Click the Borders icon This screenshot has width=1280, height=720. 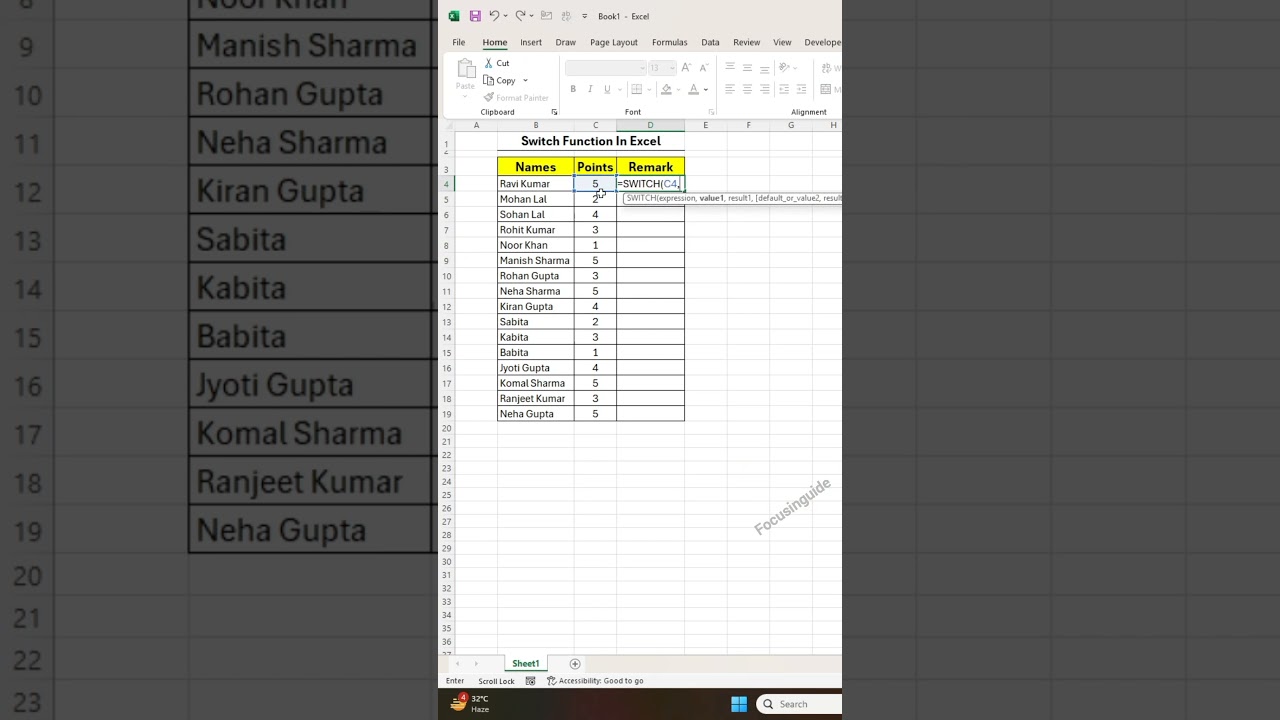click(x=634, y=89)
